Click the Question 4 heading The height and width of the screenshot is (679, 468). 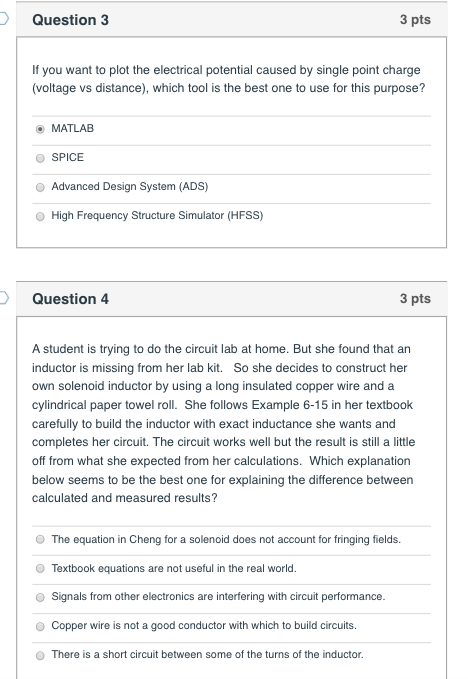[71, 299]
